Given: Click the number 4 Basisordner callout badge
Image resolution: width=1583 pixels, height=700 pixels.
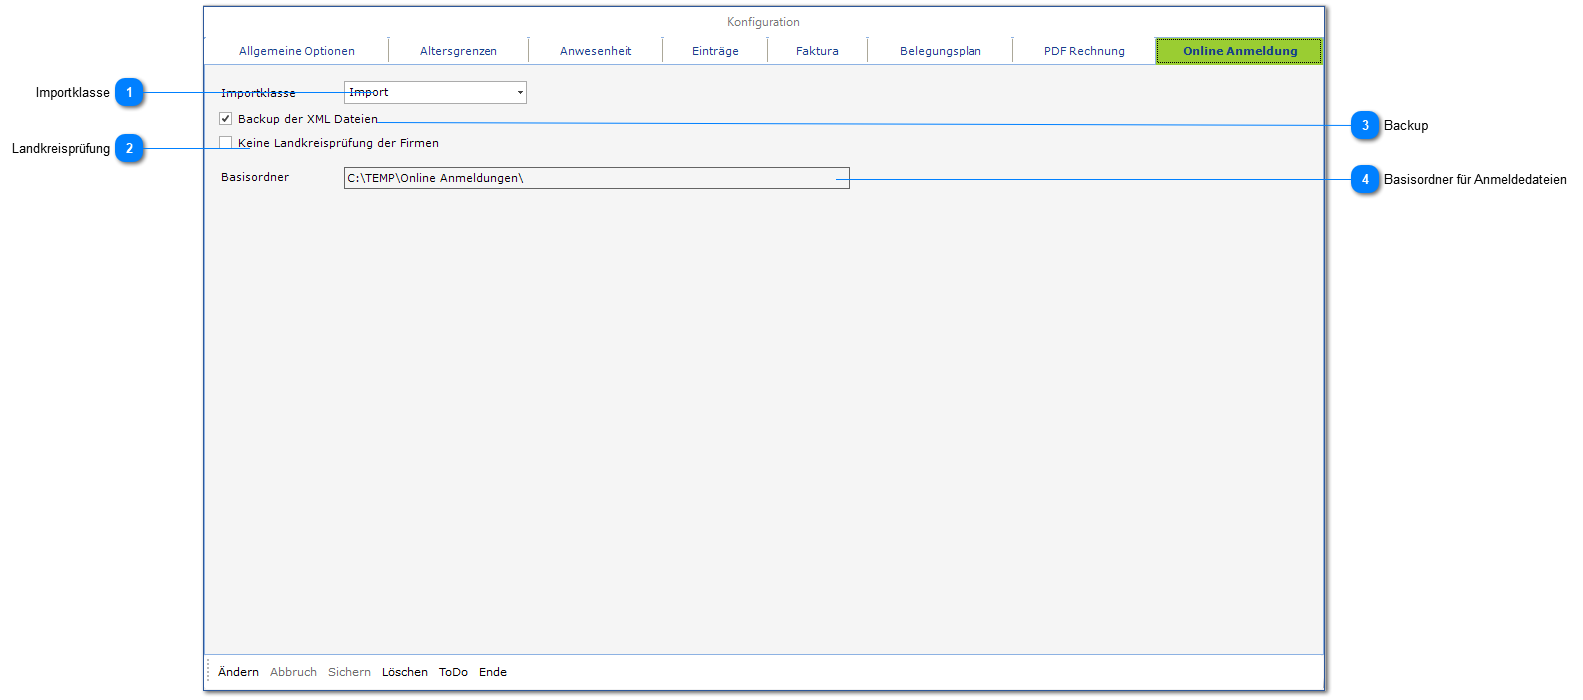Looking at the screenshot, I should 1365,180.
